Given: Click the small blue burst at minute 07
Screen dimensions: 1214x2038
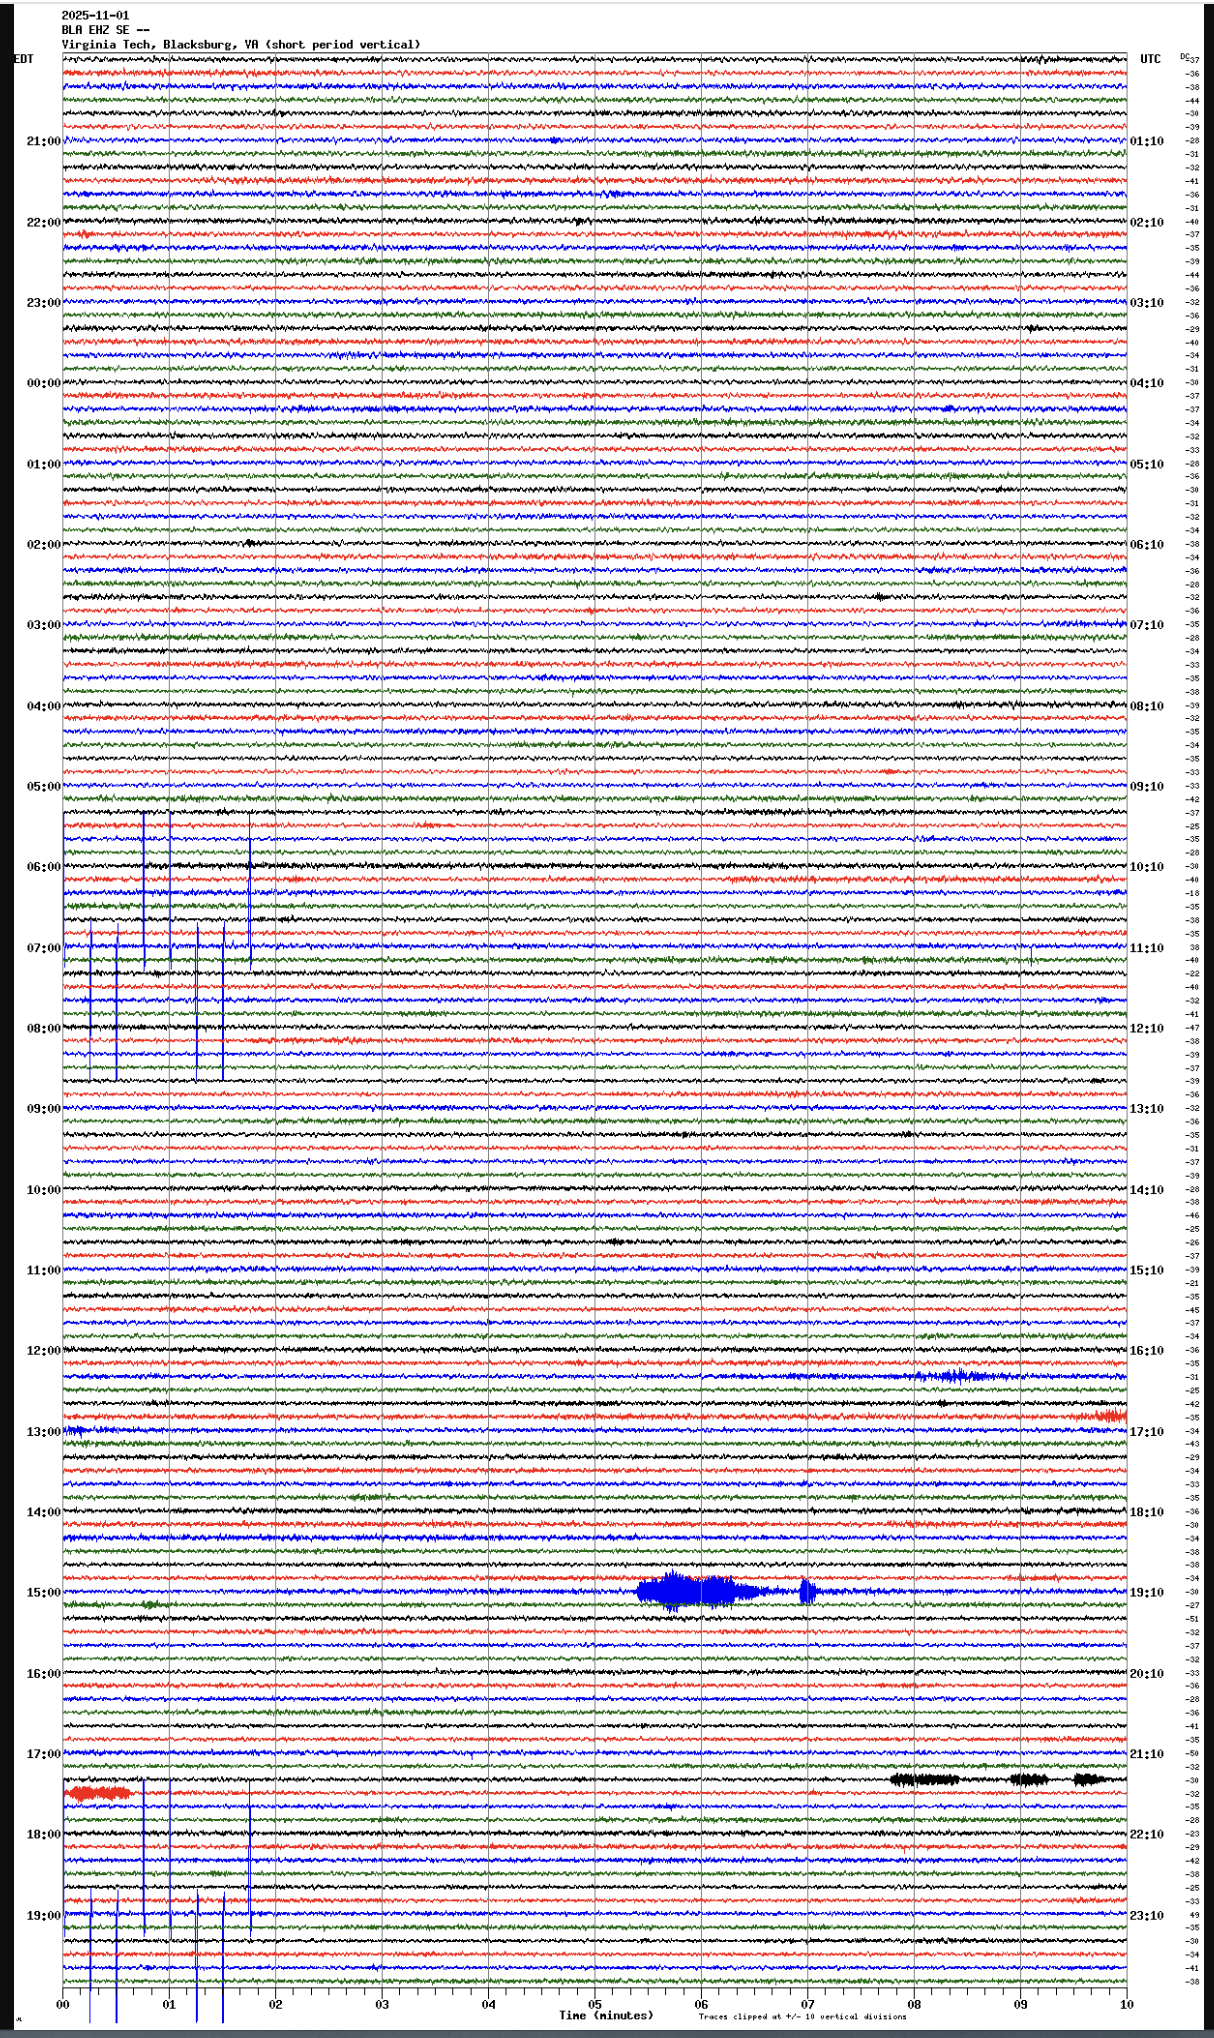Looking at the screenshot, I should (807, 1591).
